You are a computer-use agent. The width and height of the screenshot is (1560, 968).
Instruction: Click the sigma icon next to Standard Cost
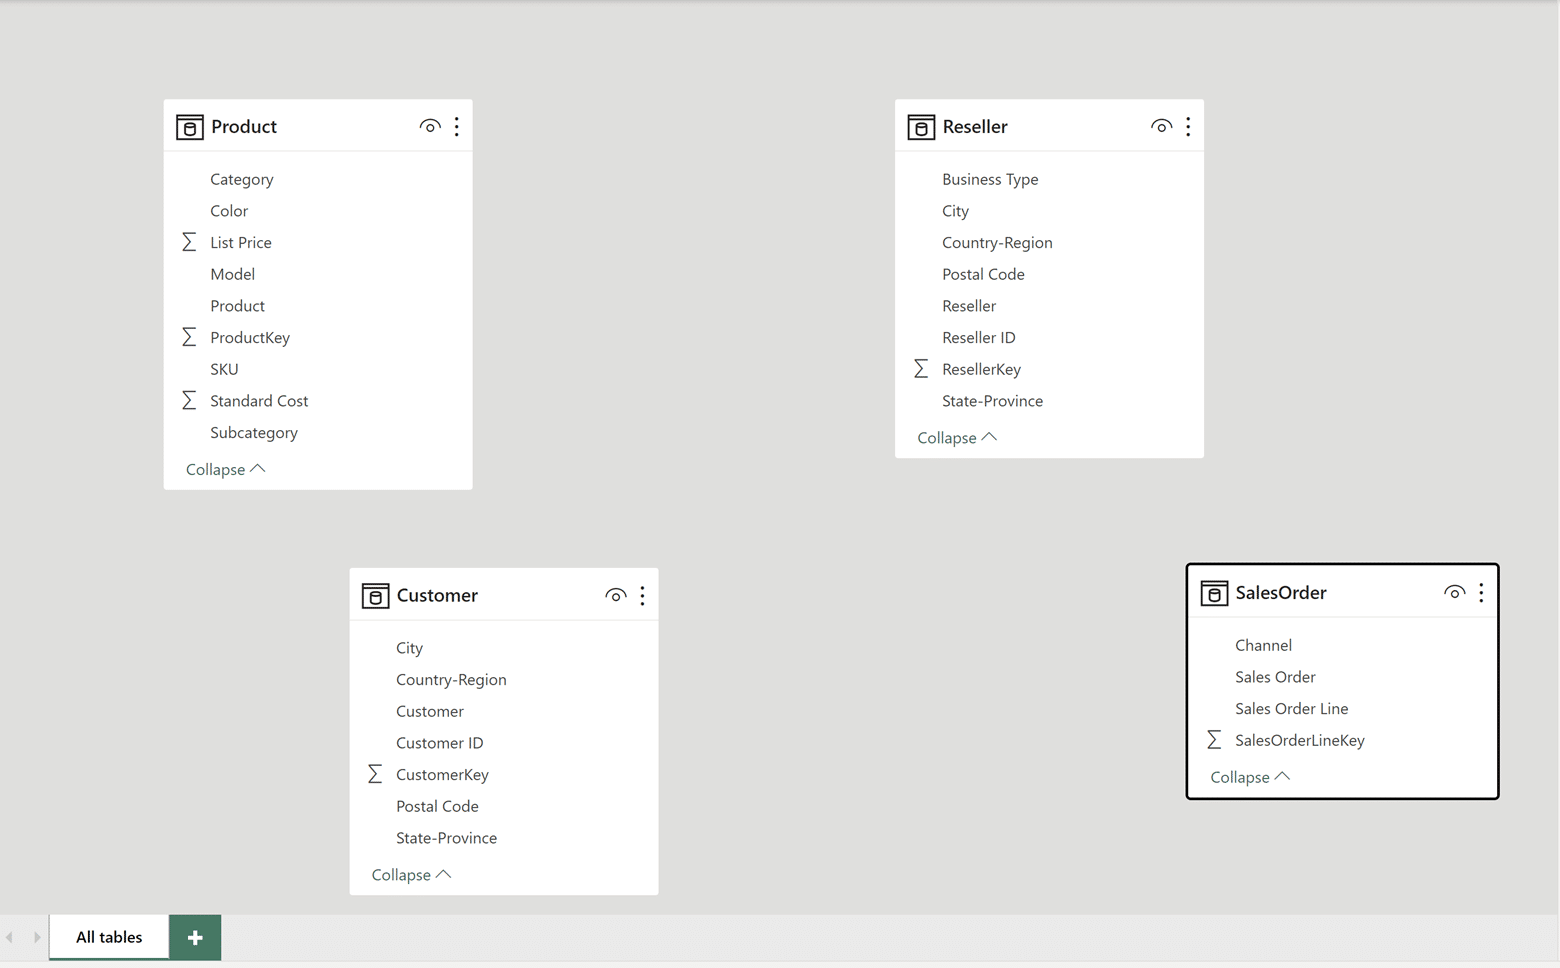[188, 400]
